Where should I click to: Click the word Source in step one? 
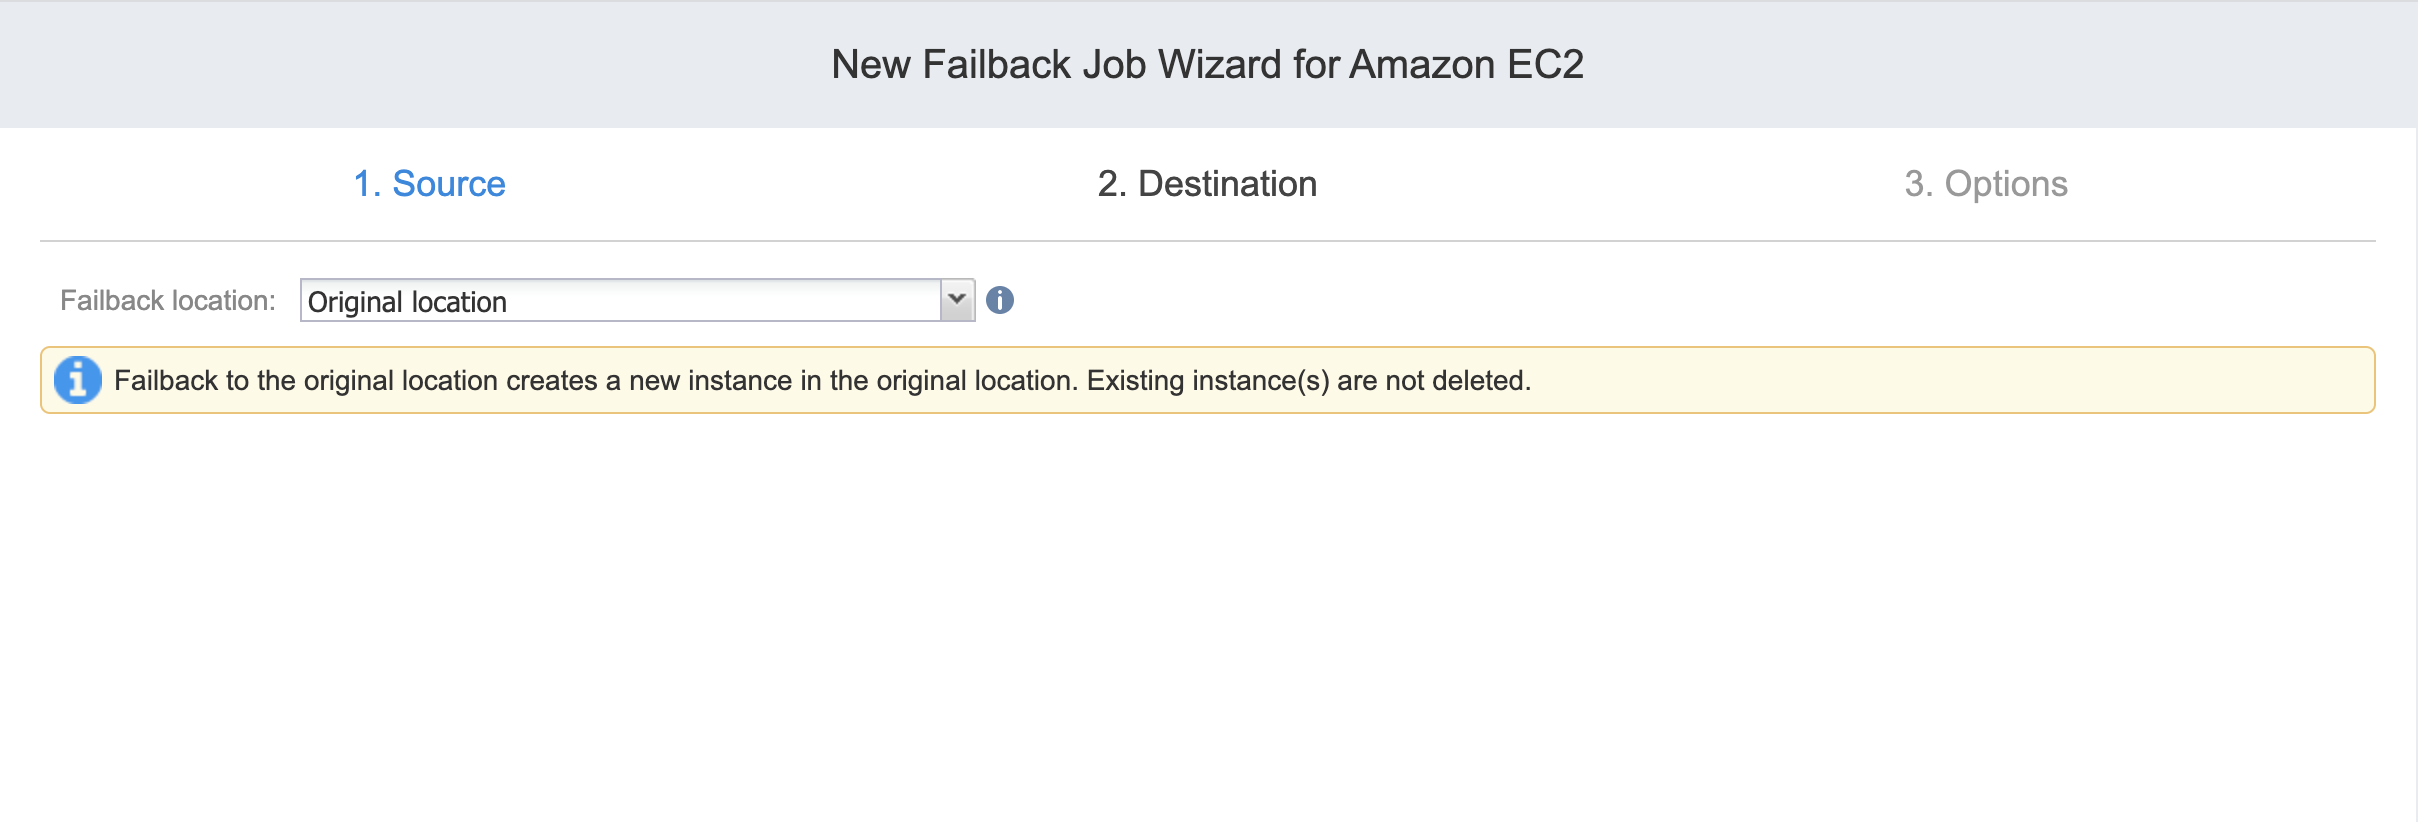tap(449, 184)
